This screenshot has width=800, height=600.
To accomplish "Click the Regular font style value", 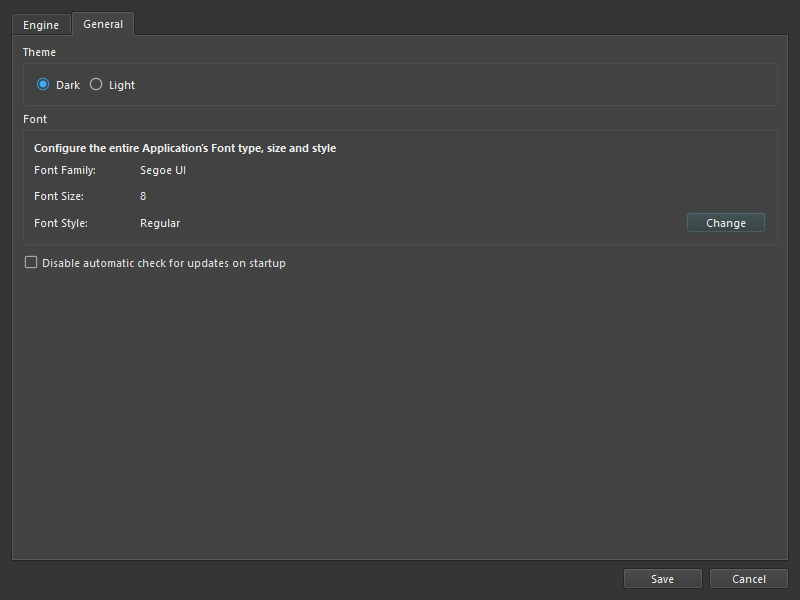I will (160, 223).
